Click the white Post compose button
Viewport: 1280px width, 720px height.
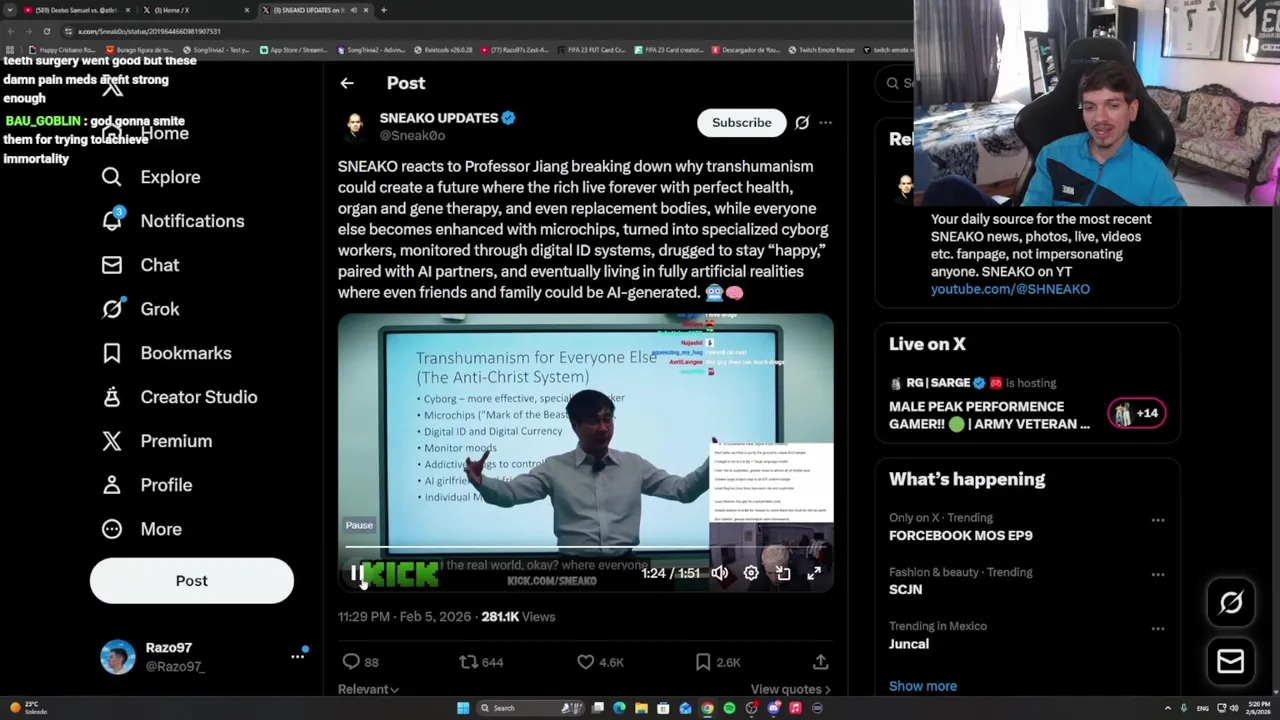(x=192, y=581)
